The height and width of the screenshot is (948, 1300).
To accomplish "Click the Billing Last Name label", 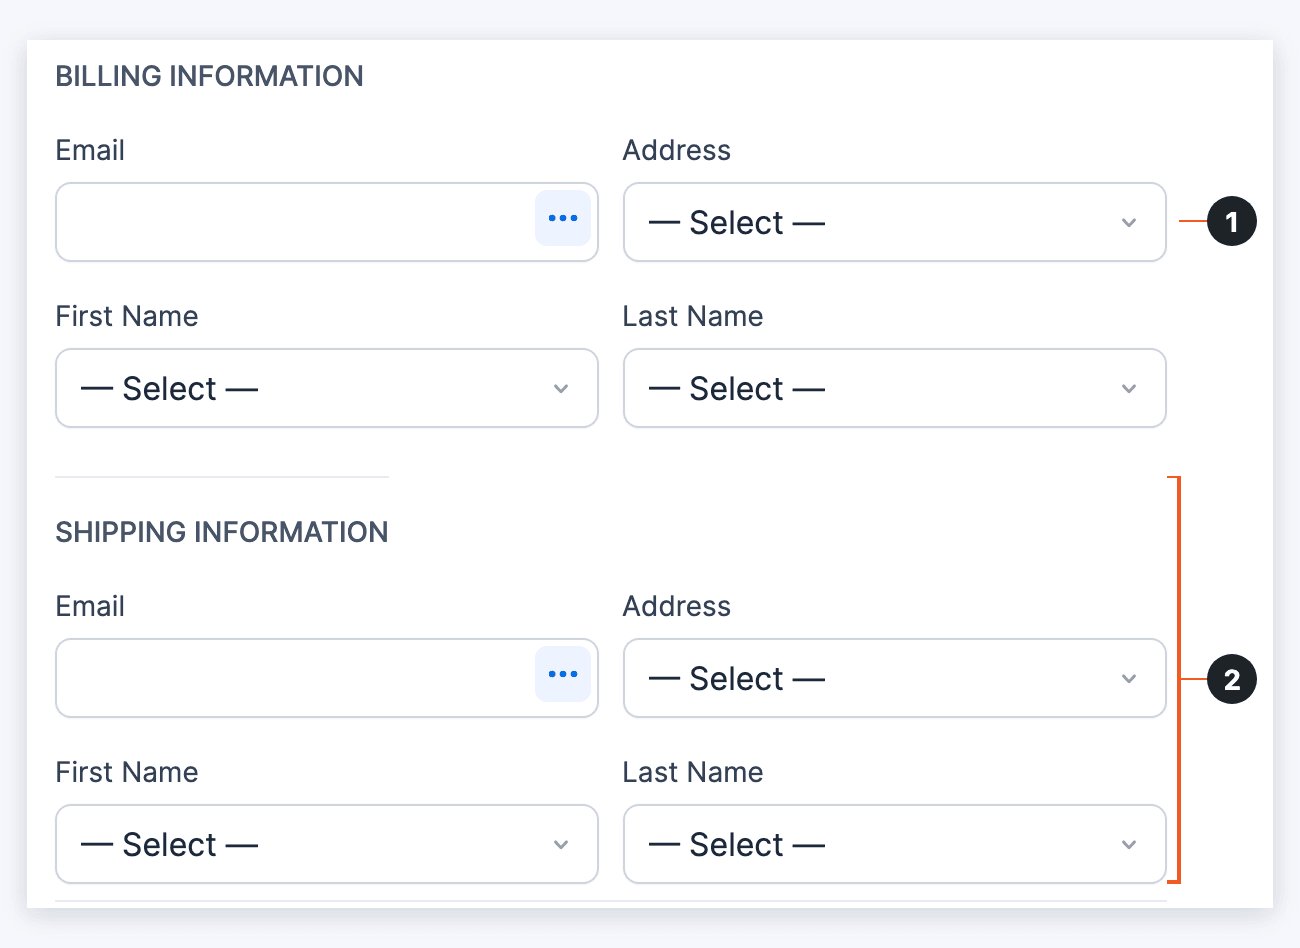I will (693, 316).
